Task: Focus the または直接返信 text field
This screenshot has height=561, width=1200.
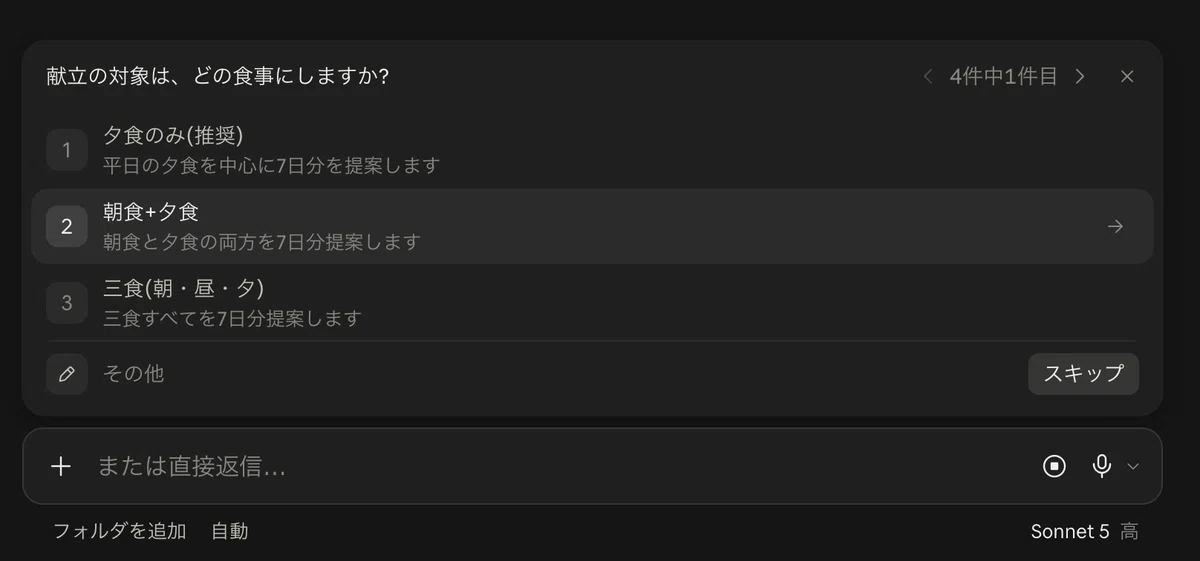Action: click(x=560, y=466)
